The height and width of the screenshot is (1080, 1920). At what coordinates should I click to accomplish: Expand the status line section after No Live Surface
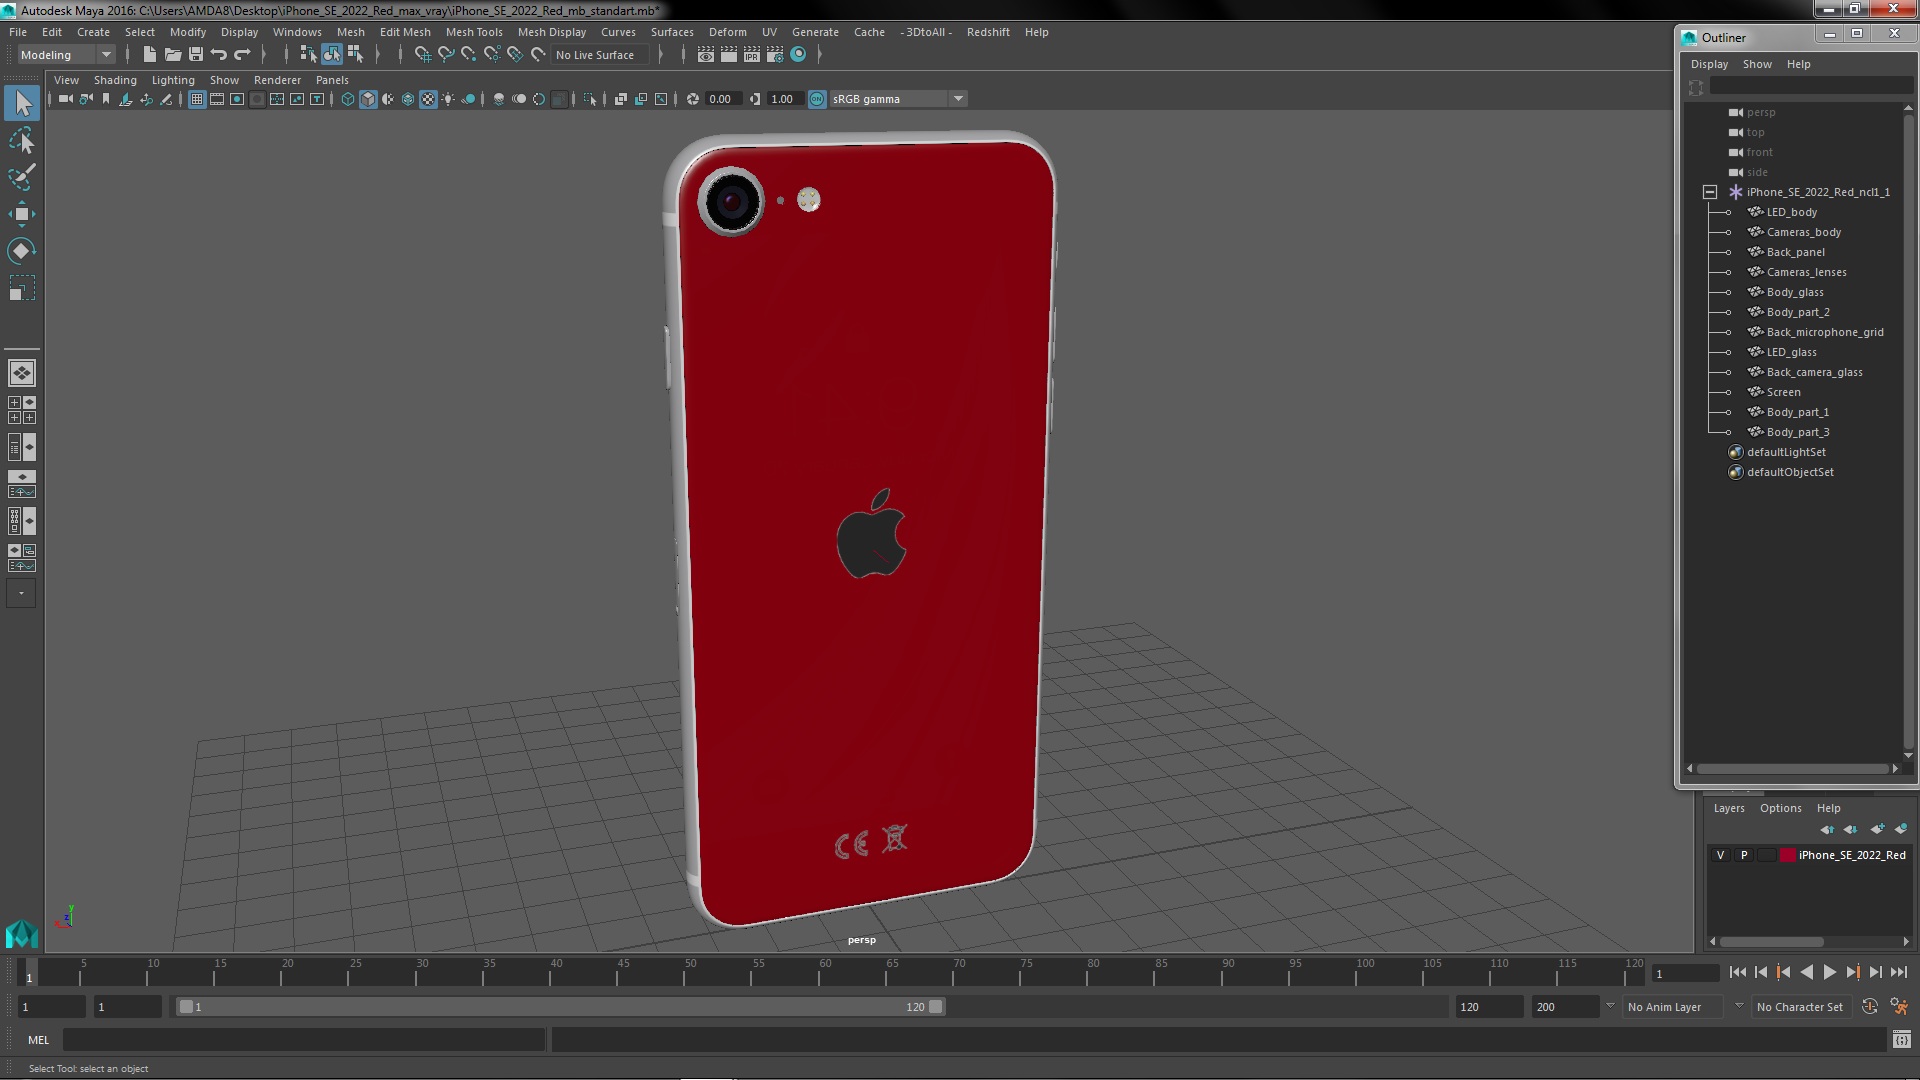(x=660, y=55)
